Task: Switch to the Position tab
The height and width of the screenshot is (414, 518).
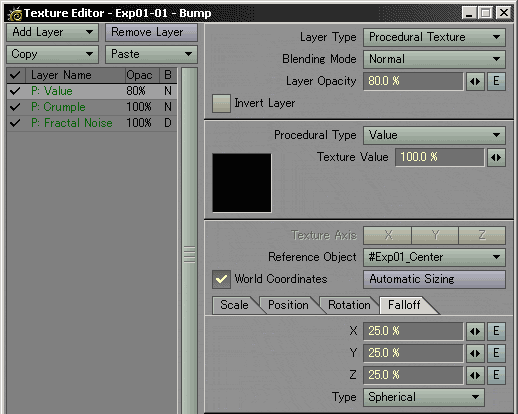Action: [x=288, y=305]
